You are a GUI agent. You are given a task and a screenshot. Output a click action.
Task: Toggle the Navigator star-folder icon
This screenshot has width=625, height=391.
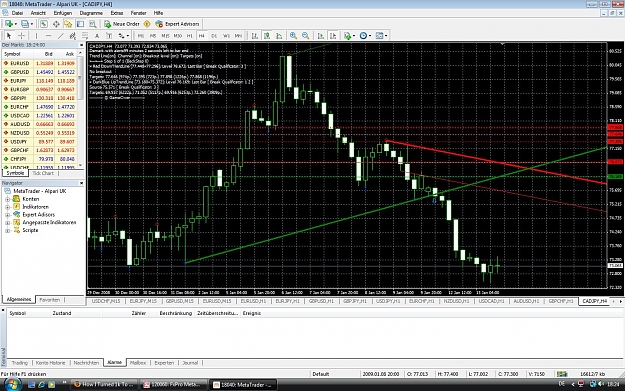[68, 24]
